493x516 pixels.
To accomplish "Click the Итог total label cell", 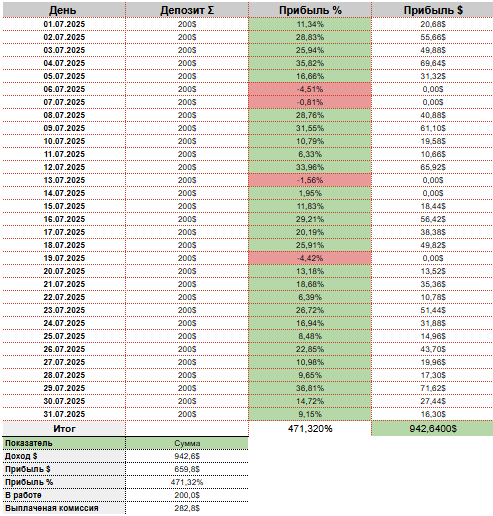I will click(x=64, y=429).
